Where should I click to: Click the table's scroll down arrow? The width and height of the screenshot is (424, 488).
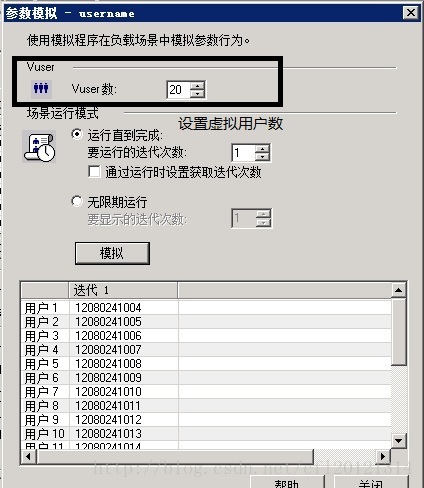tap(398, 441)
